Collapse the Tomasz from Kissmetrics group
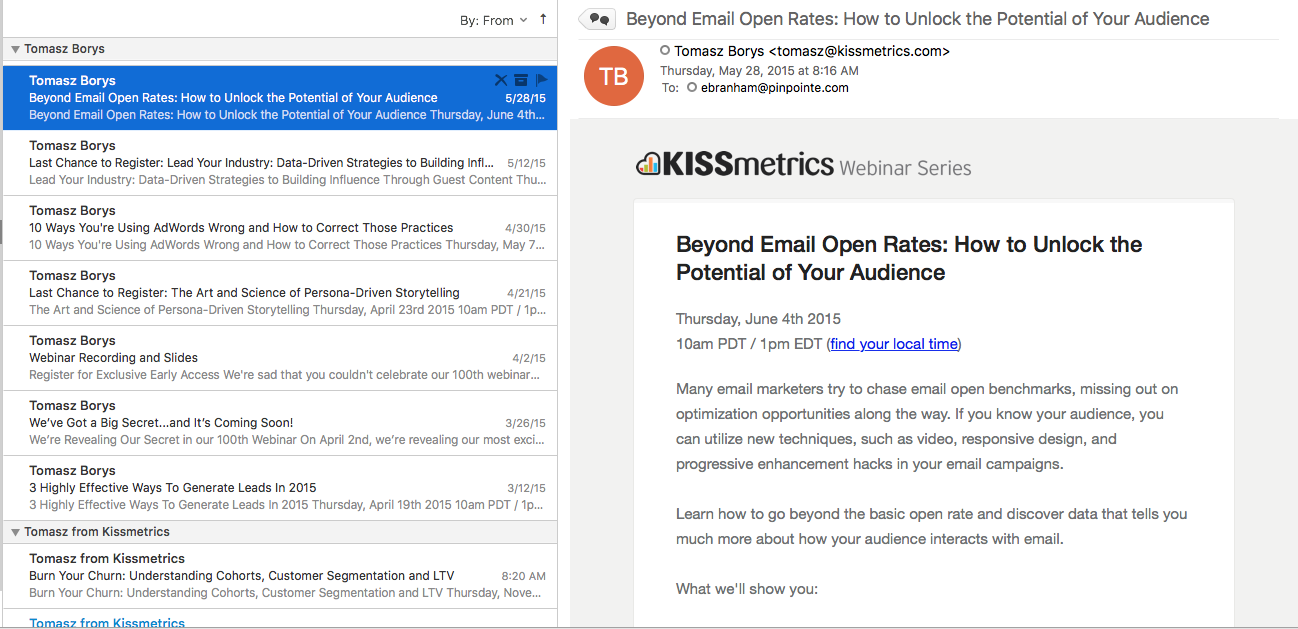This screenshot has width=1298, height=629. tap(15, 532)
